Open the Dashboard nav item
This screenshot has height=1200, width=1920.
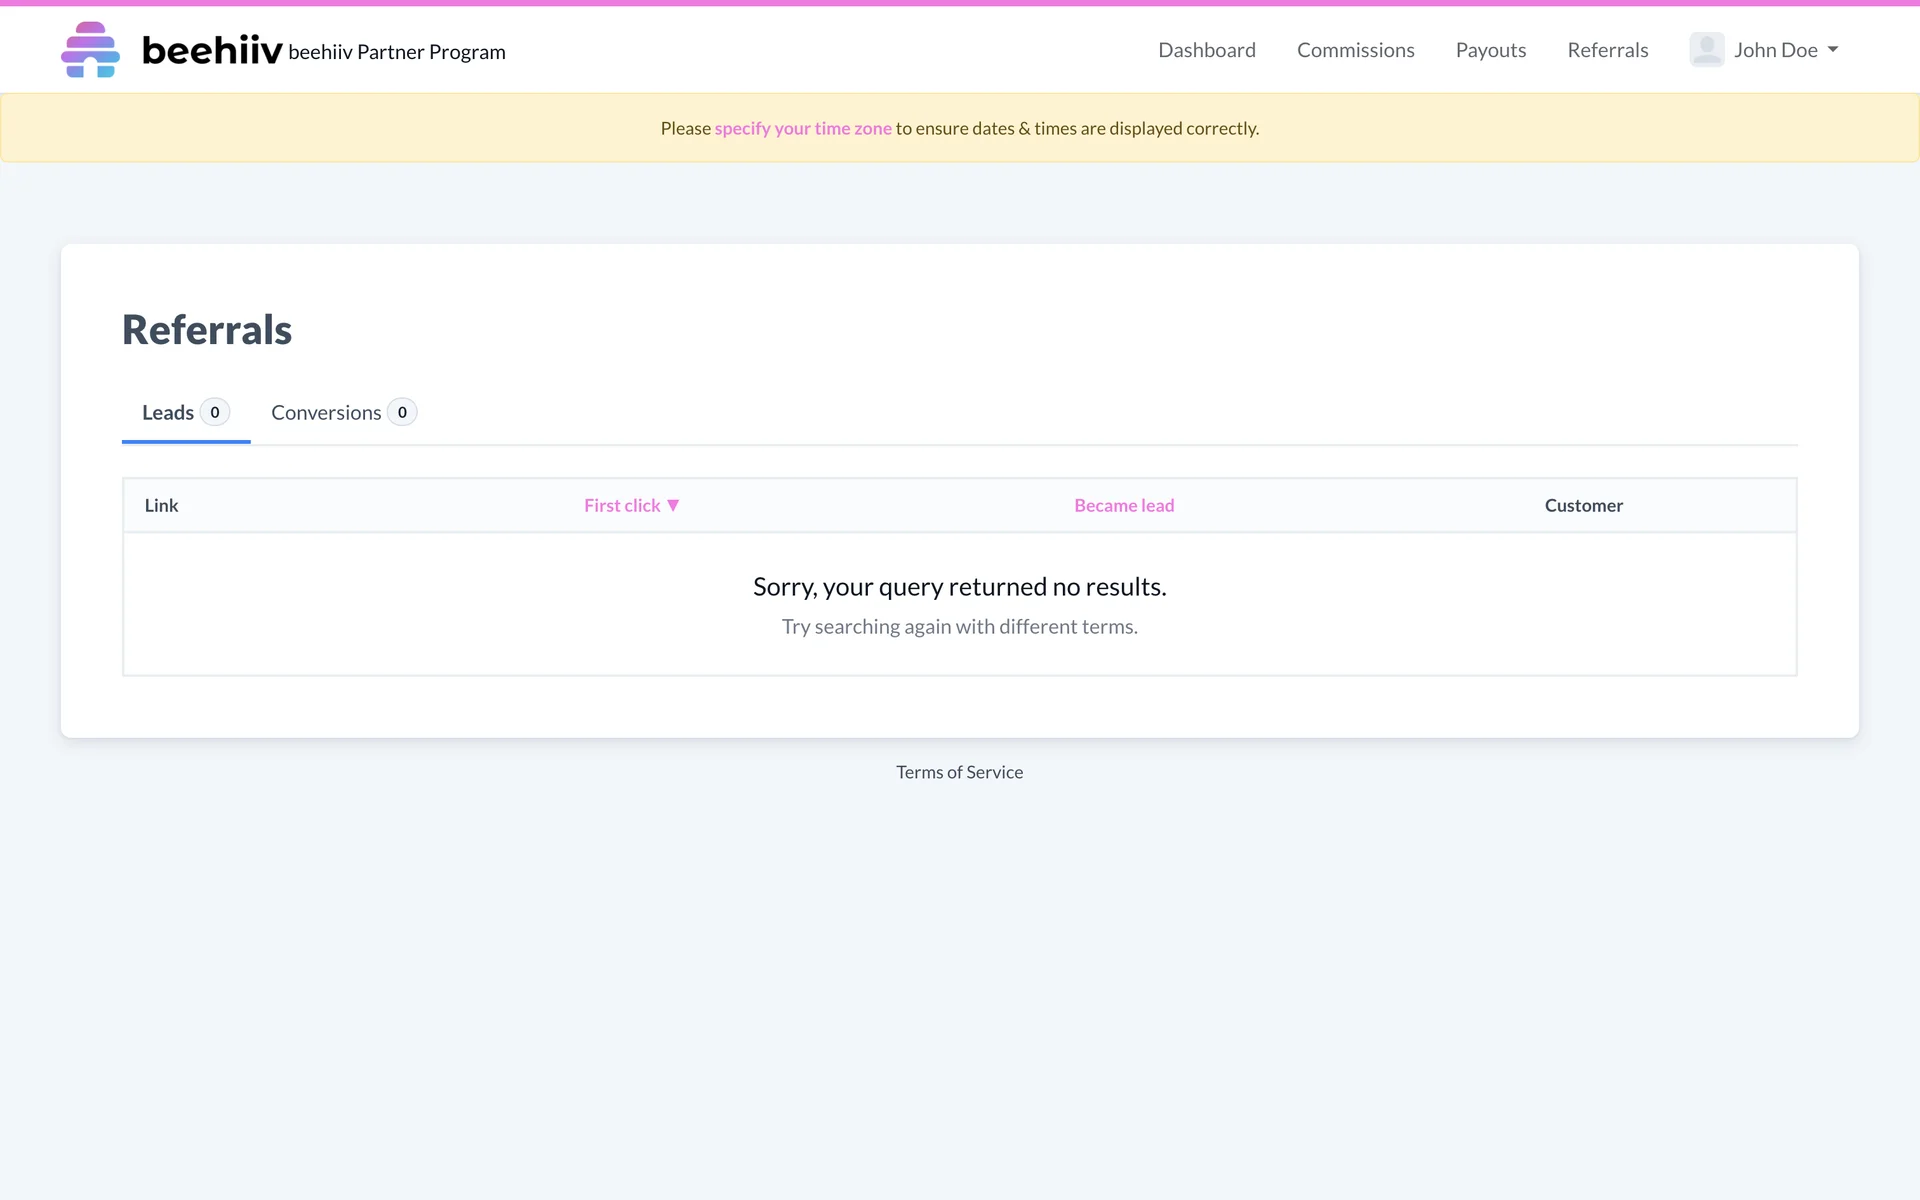click(x=1206, y=50)
